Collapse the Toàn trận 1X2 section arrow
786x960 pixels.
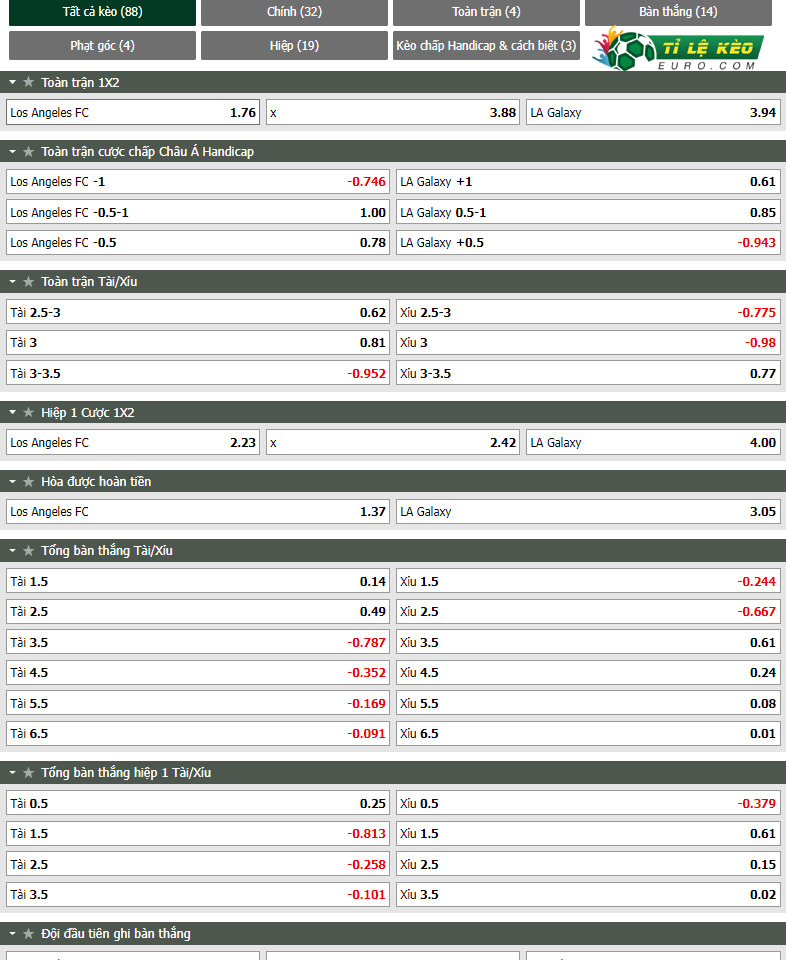tap(12, 82)
